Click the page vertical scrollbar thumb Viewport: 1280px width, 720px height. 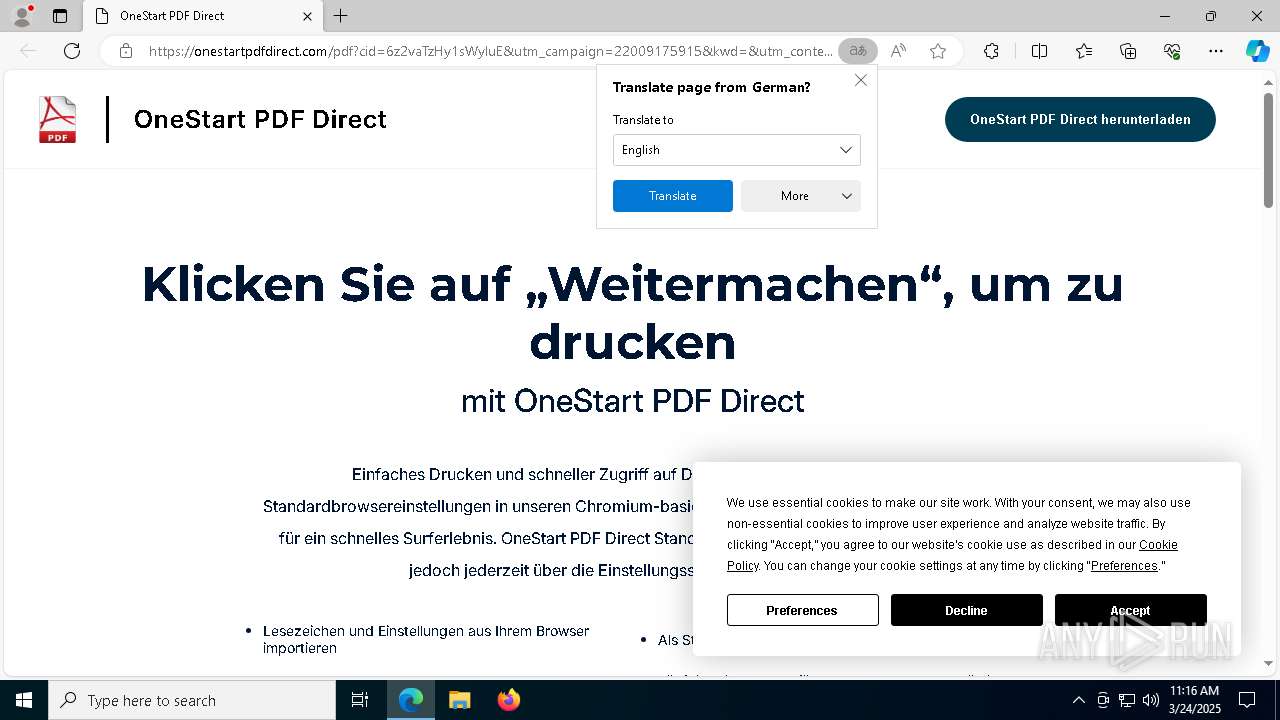(1269, 150)
